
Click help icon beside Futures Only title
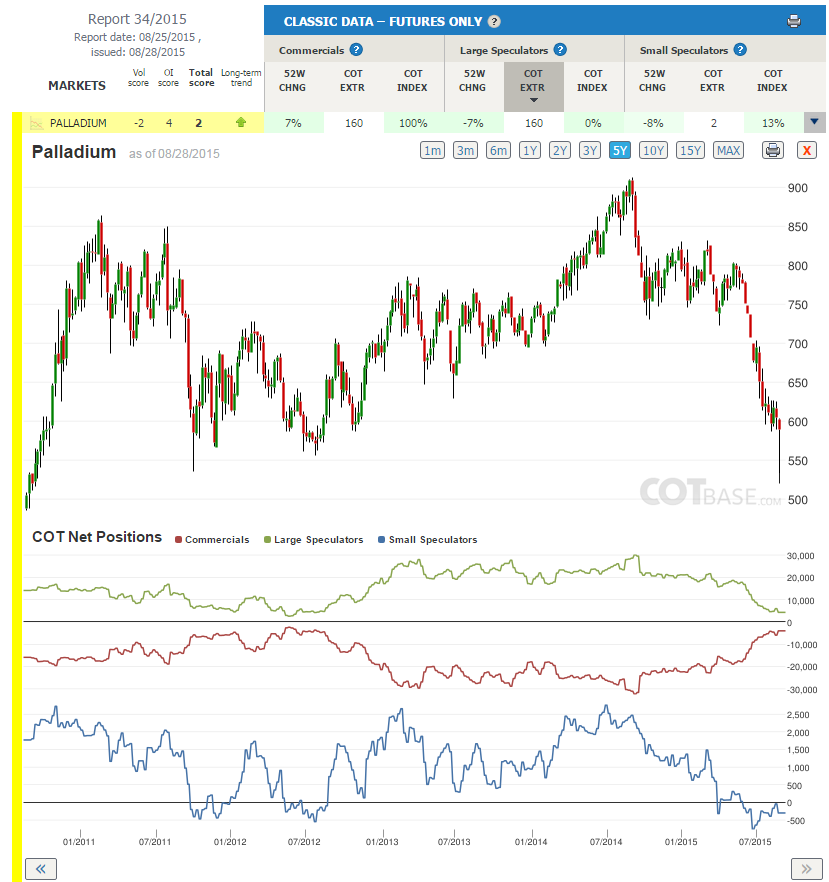[x=494, y=21]
